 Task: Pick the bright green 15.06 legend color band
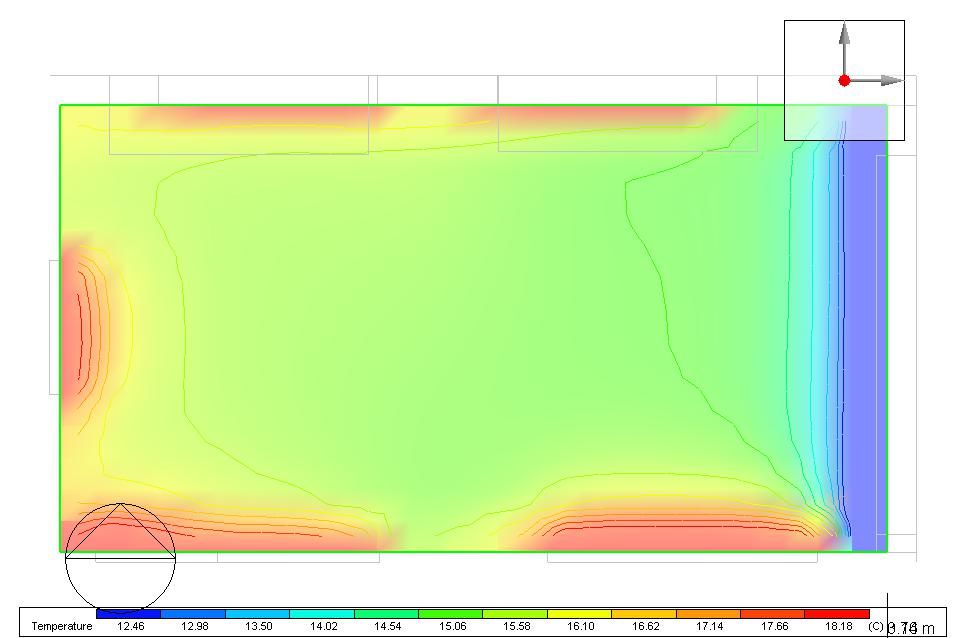tap(451, 614)
